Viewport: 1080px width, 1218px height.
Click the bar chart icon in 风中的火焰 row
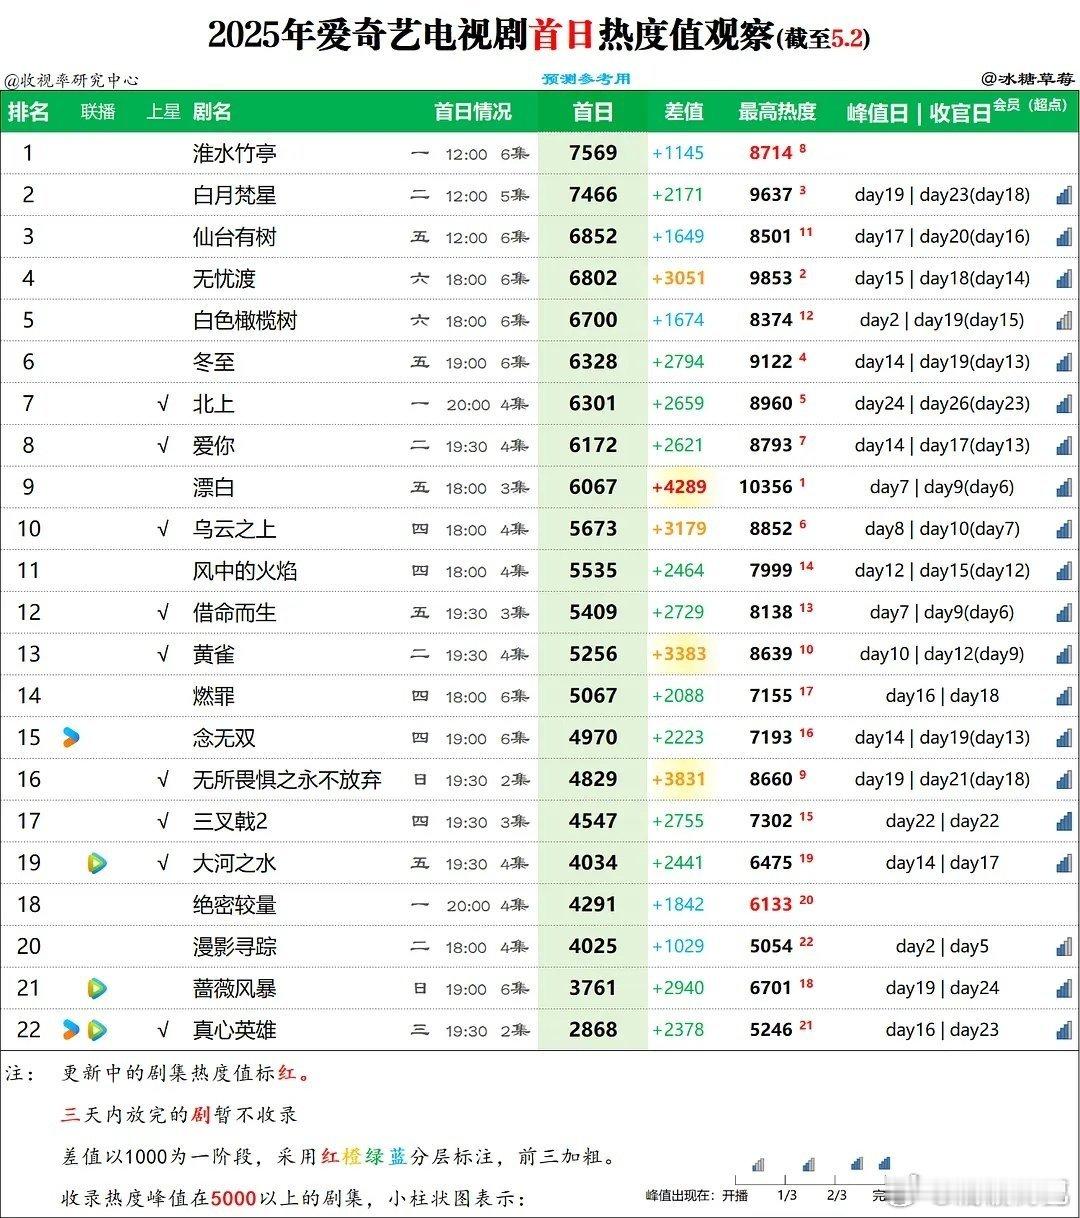tap(1064, 571)
